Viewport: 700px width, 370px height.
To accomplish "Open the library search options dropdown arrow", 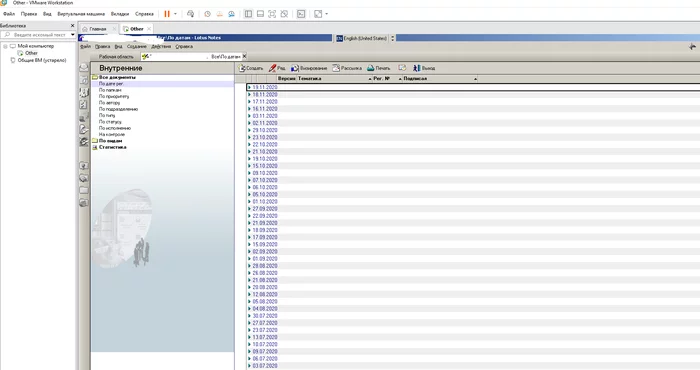I will tap(72, 34).
